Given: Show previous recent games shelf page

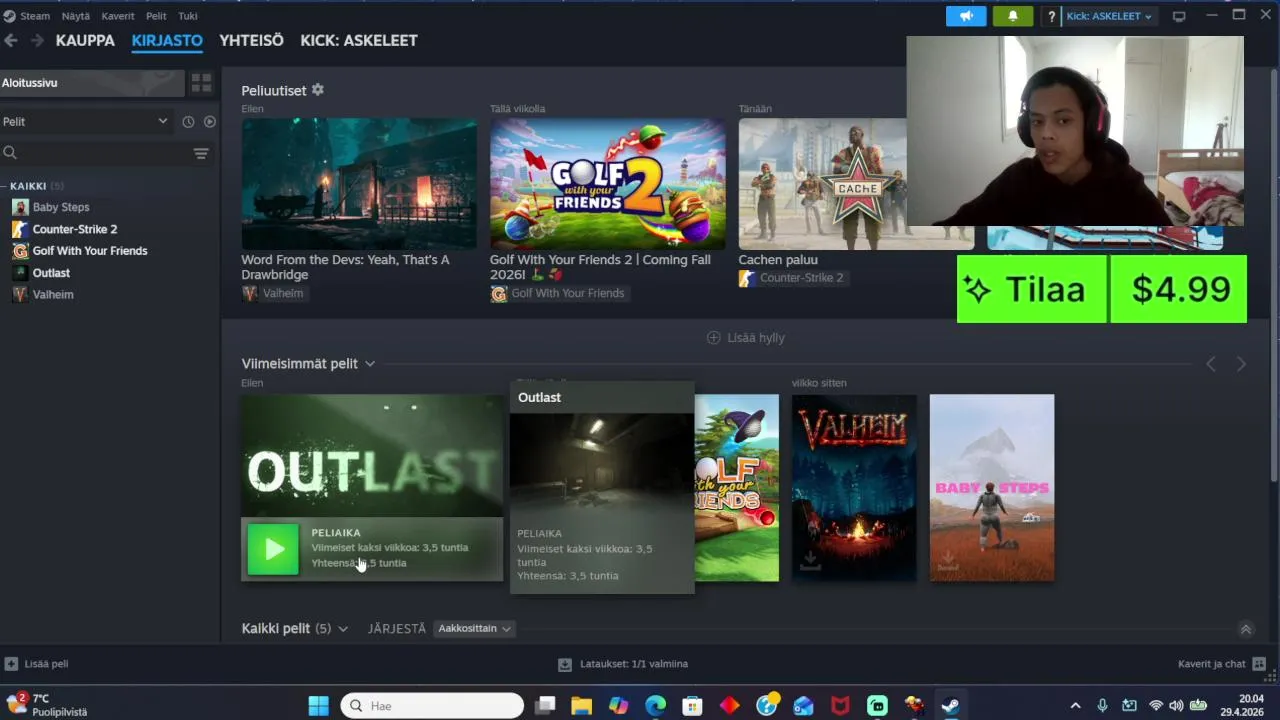Looking at the screenshot, I should click(x=1211, y=364).
